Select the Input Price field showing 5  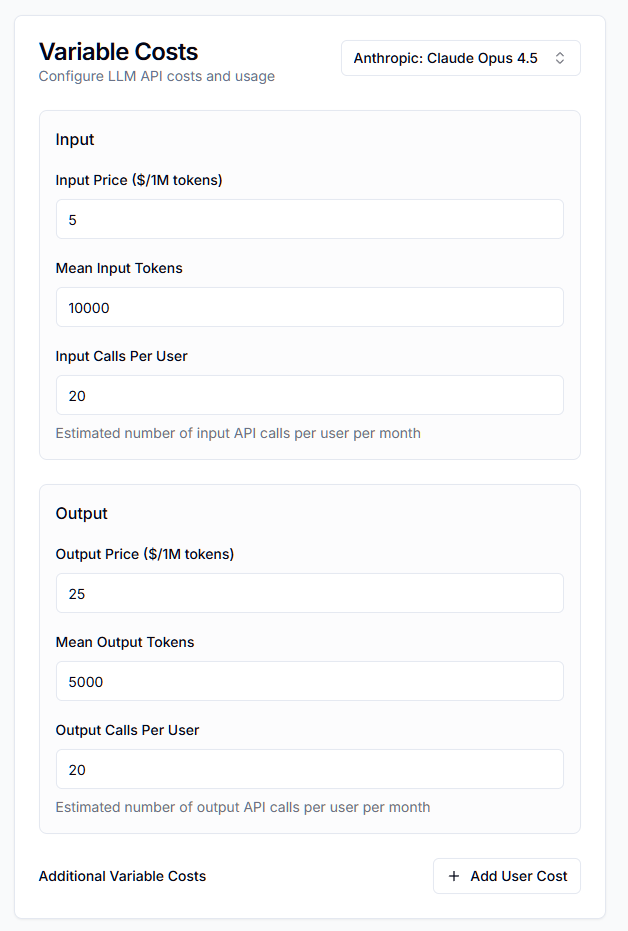coord(309,219)
